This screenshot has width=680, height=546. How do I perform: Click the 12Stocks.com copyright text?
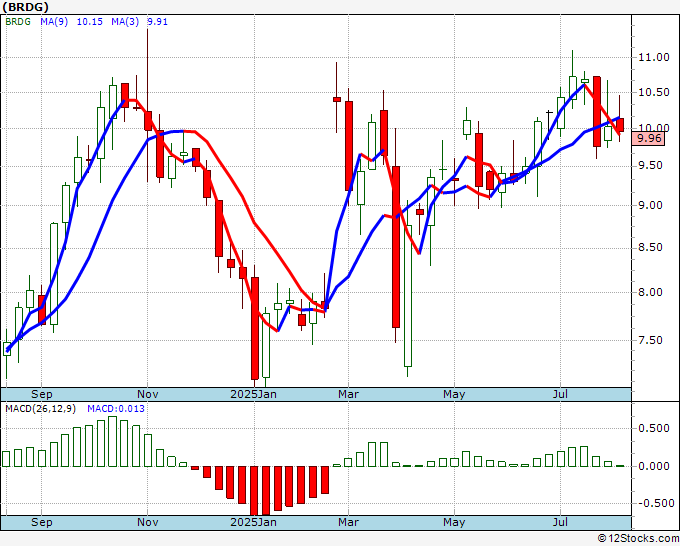(x=638, y=539)
